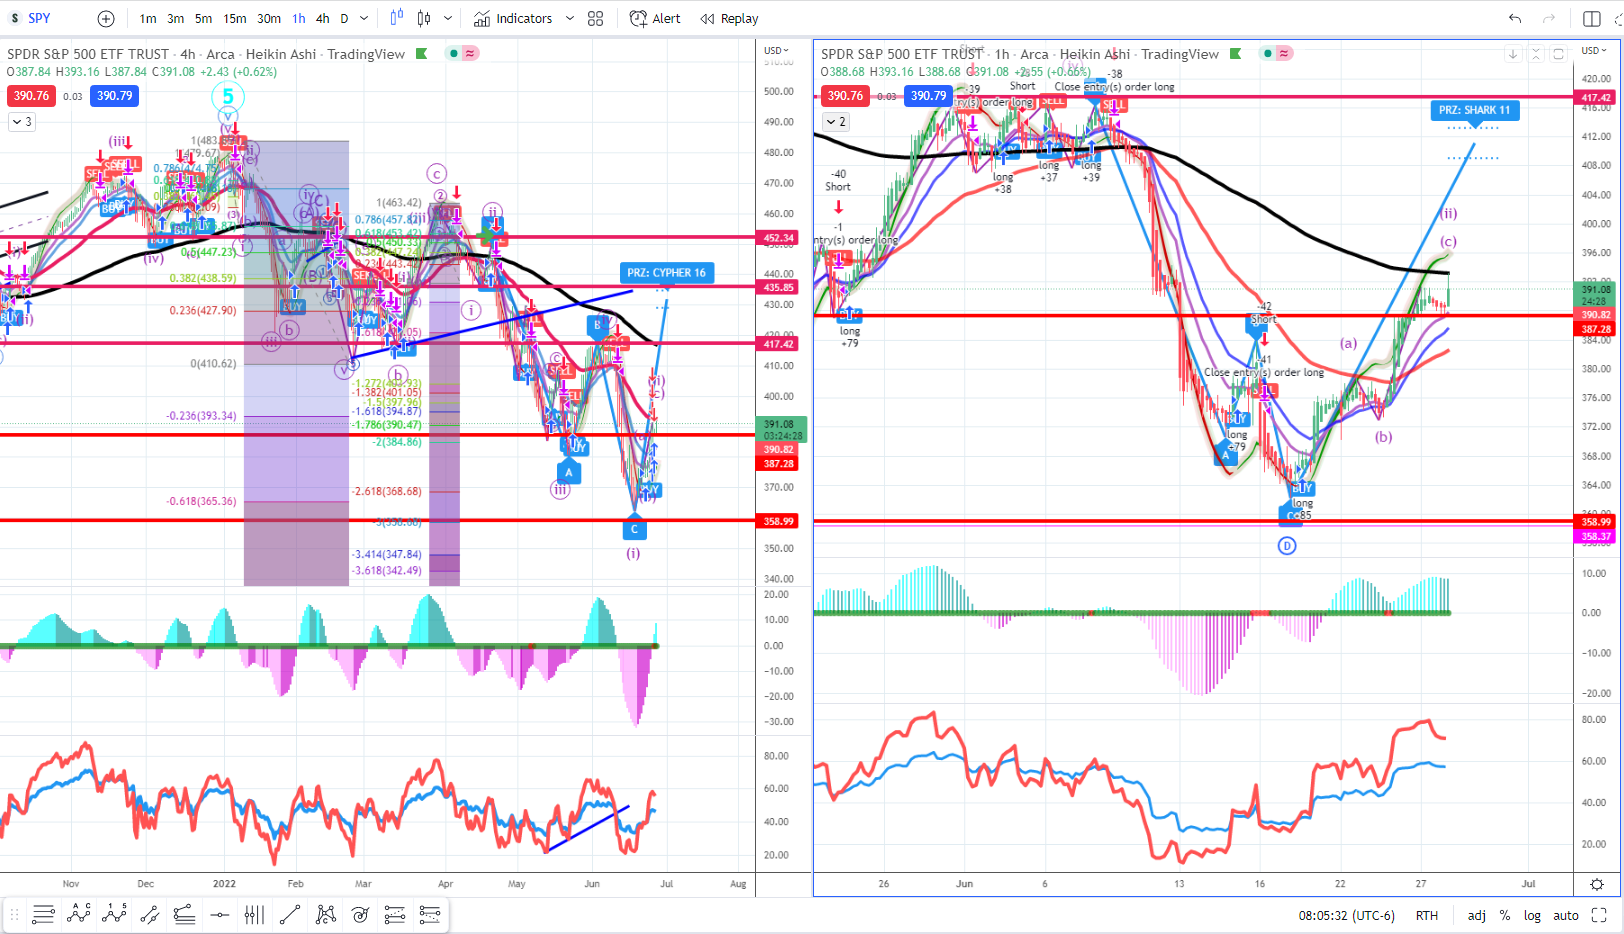1624x934 pixels.
Task: Click the red 390.76 sell button on the 1h chart
Action: [x=845, y=96]
